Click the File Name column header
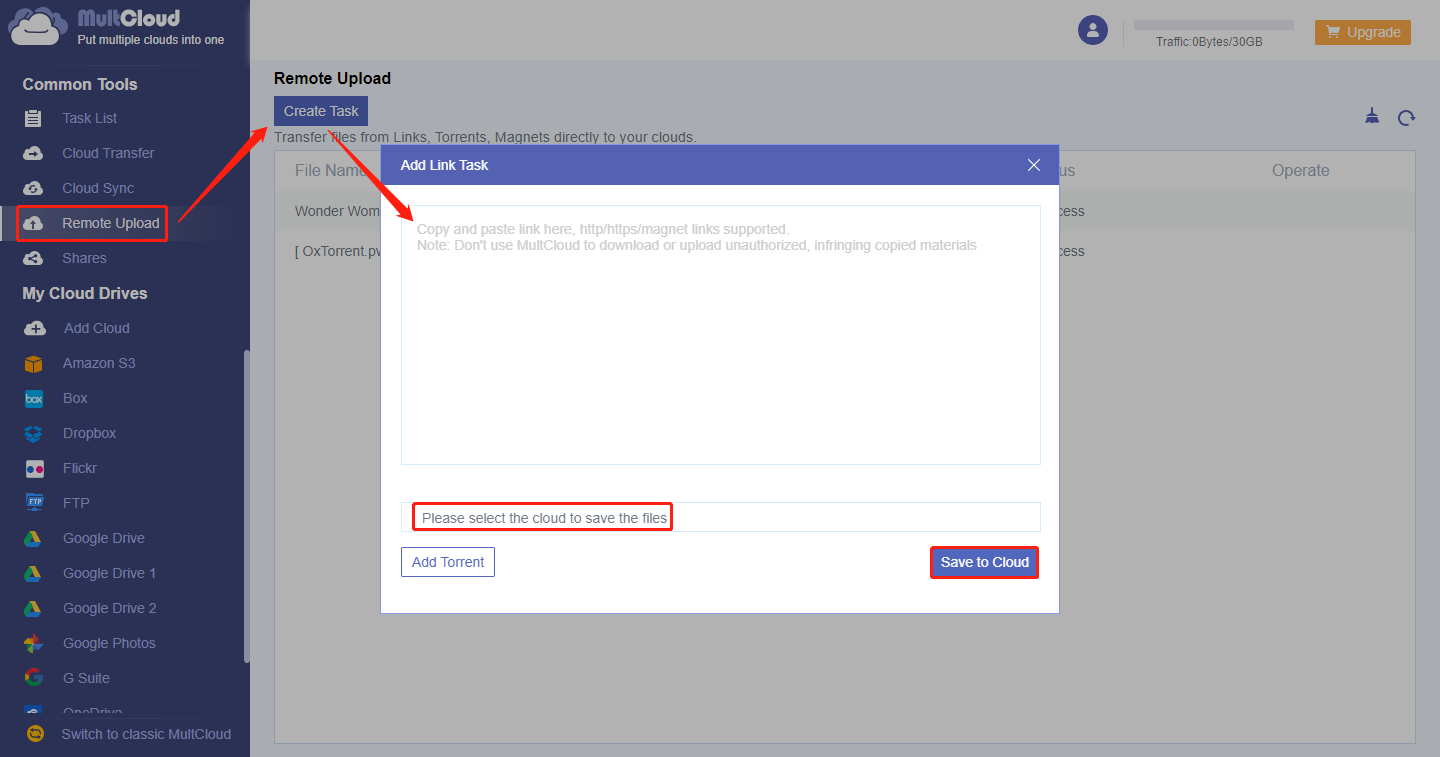 coord(330,170)
